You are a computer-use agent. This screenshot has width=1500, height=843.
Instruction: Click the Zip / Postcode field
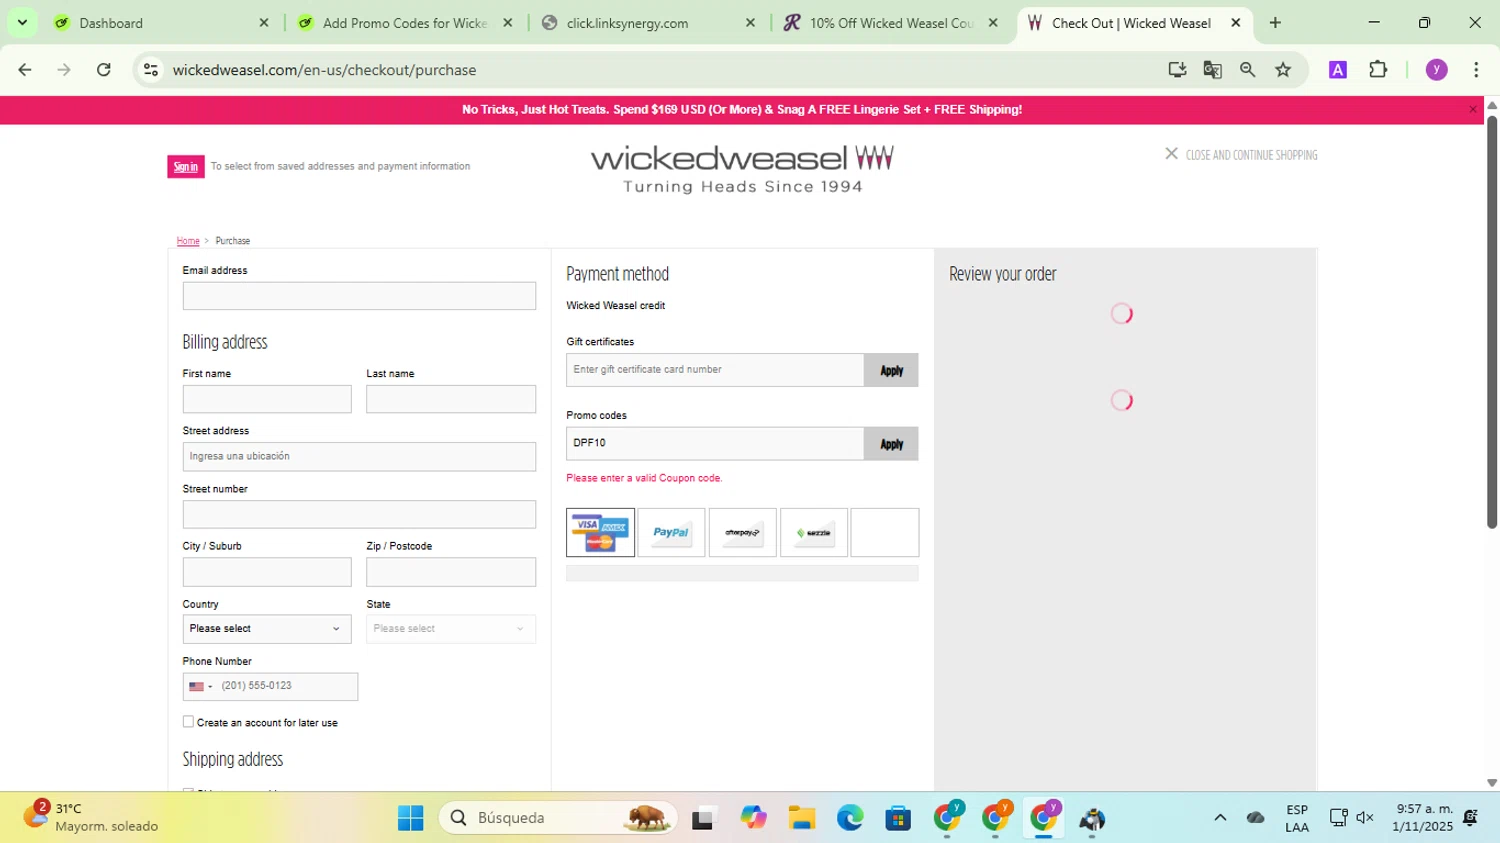[x=451, y=572]
